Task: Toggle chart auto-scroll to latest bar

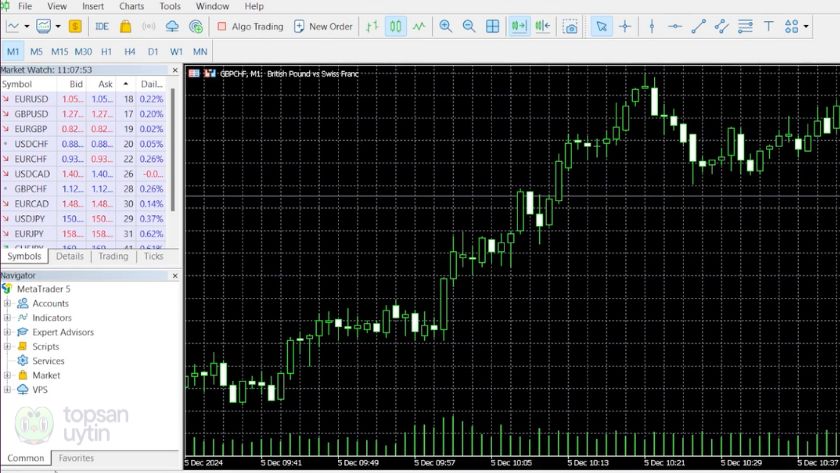Action: tap(519, 26)
